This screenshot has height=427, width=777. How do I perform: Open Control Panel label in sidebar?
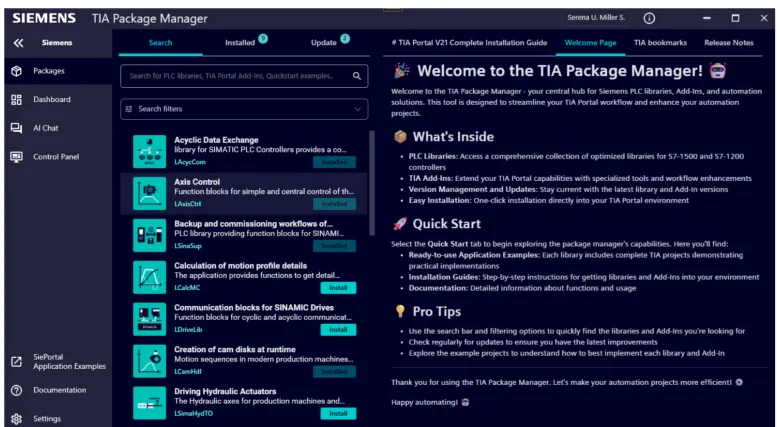56,157
